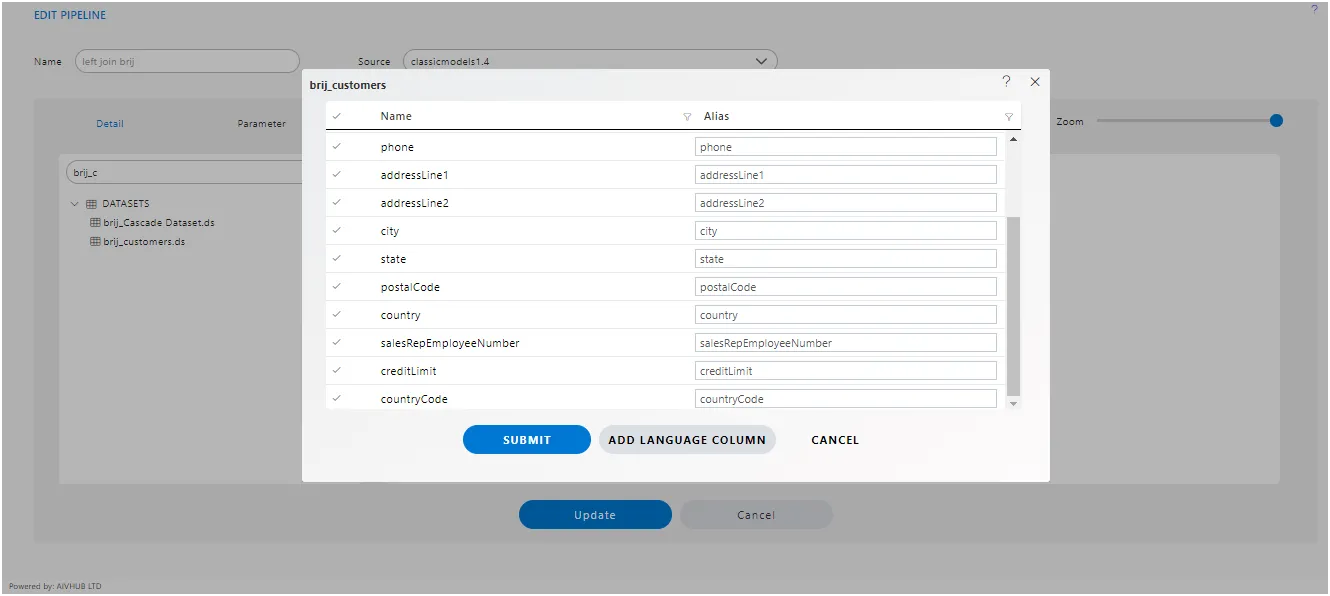
Task: Open page help question mark icon
Action: pos(1314,10)
